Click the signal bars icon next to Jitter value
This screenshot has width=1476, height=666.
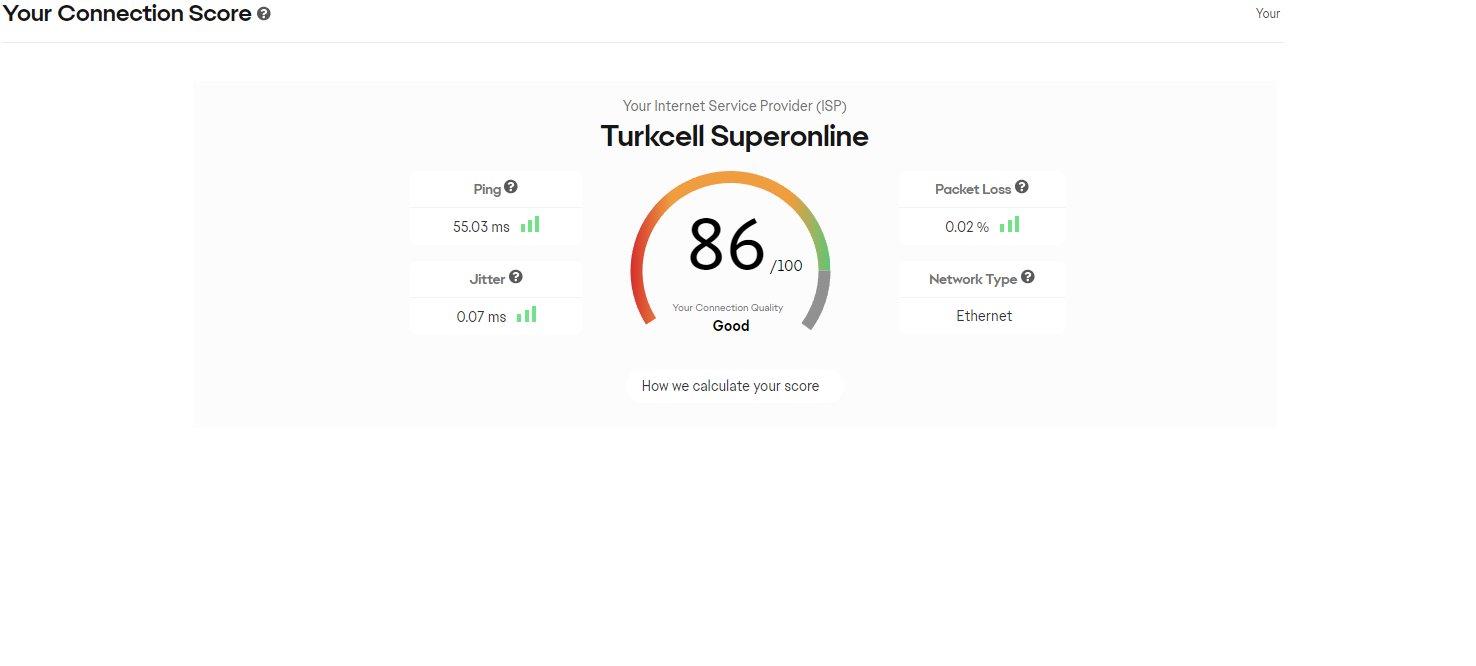527,315
